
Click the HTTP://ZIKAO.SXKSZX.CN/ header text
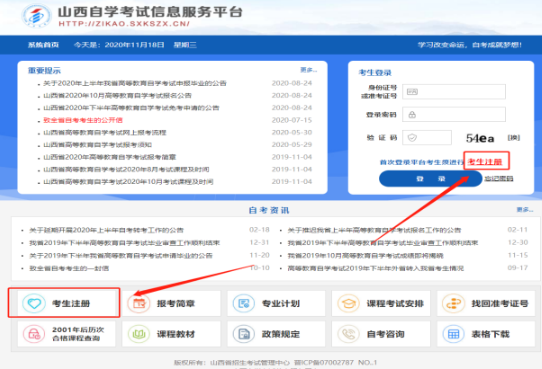(x=124, y=23)
